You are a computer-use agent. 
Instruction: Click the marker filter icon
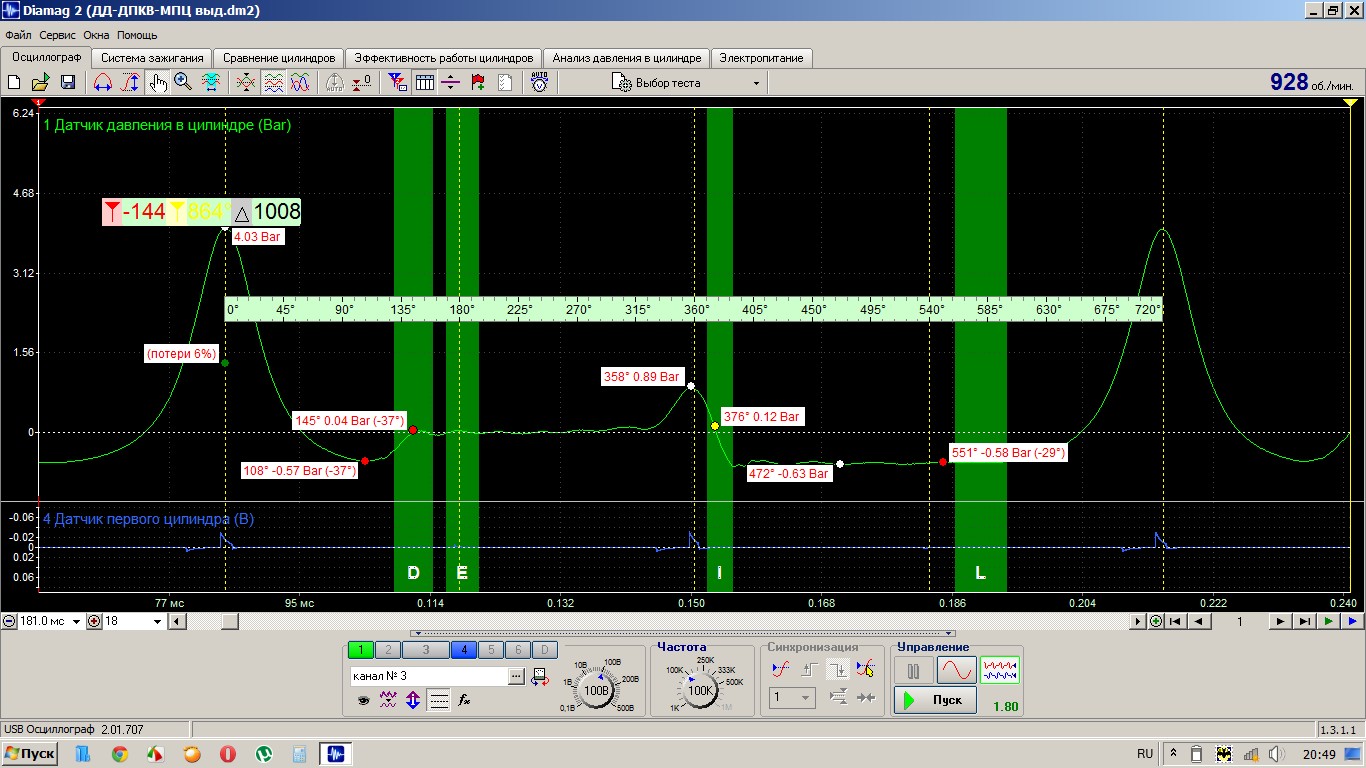click(x=397, y=83)
